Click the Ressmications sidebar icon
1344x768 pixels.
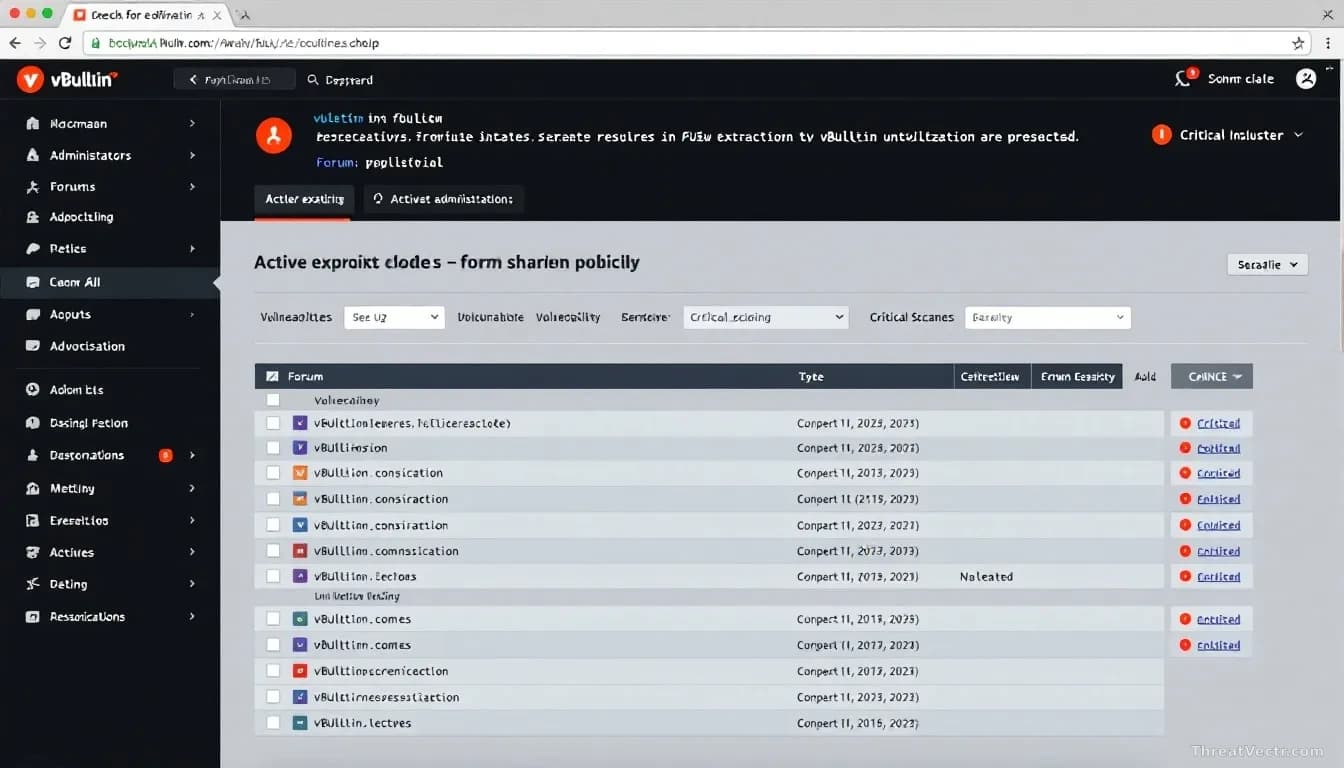tap(32, 617)
